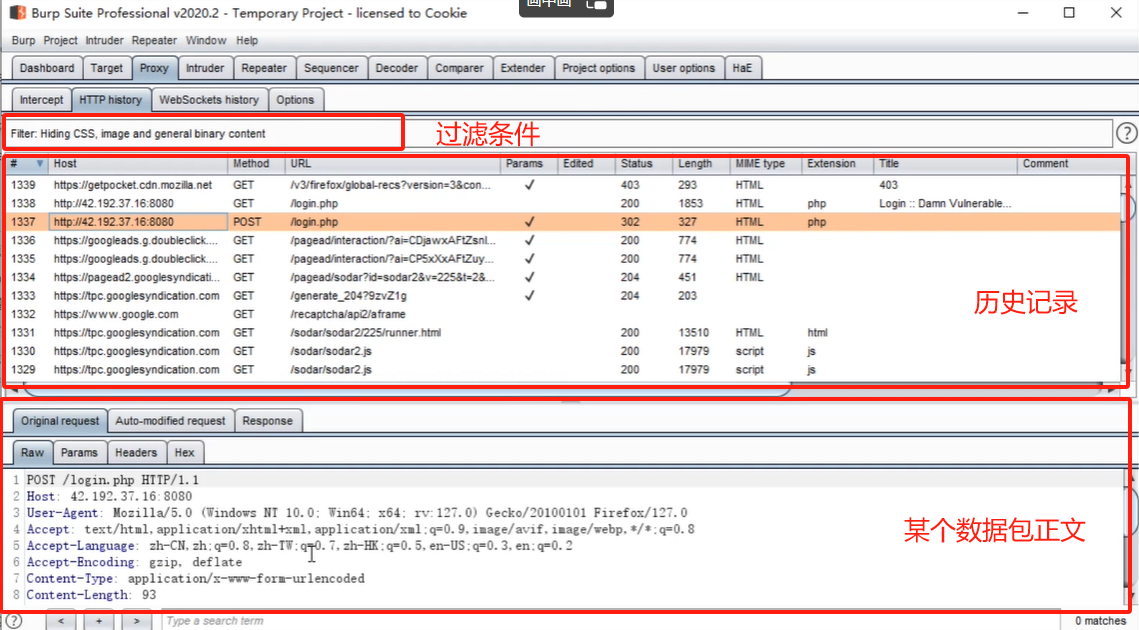The width and height of the screenshot is (1139, 630).
Task: Sort by the Comment column header
Action: [1071, 164]
